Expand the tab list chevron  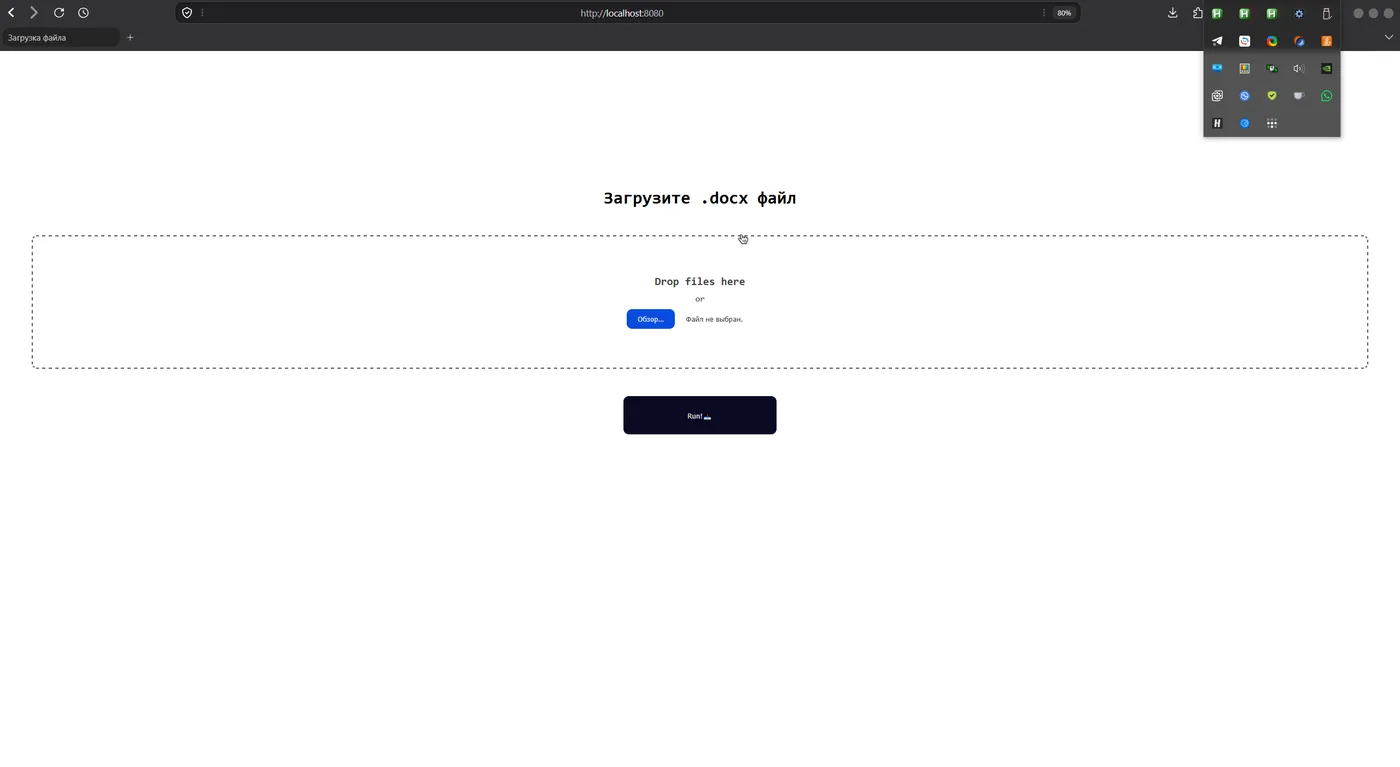[1389, 37]
